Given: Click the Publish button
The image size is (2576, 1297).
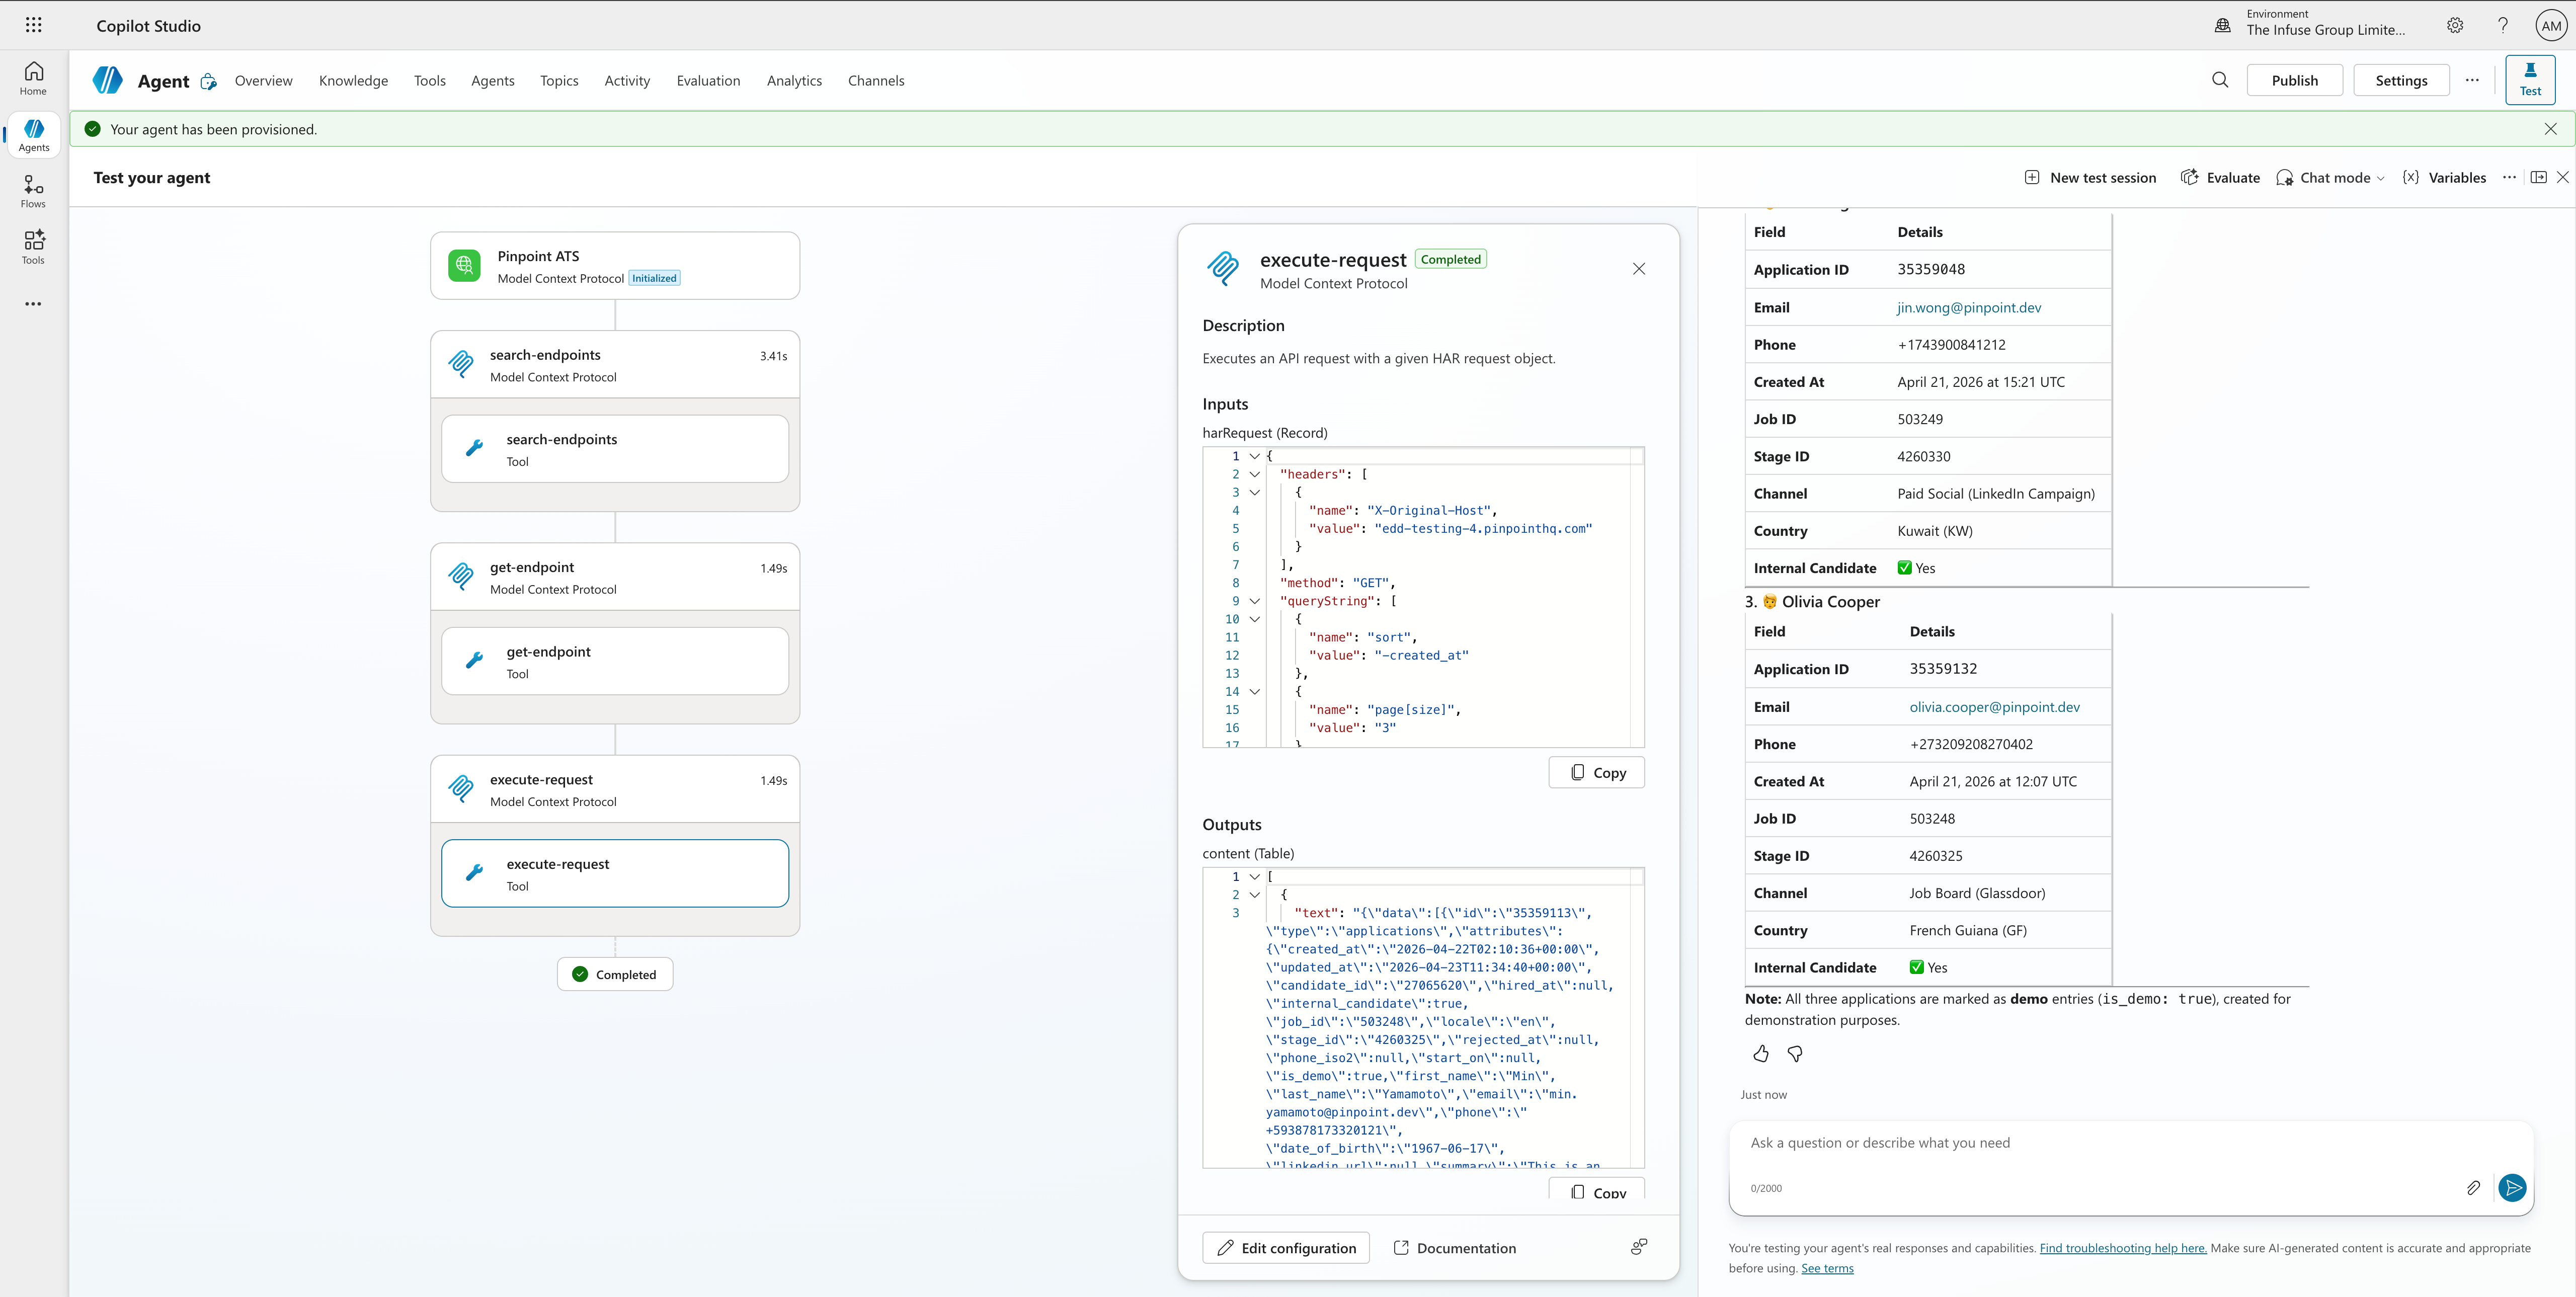Looking at the screenshot, I should point(2294,80).
